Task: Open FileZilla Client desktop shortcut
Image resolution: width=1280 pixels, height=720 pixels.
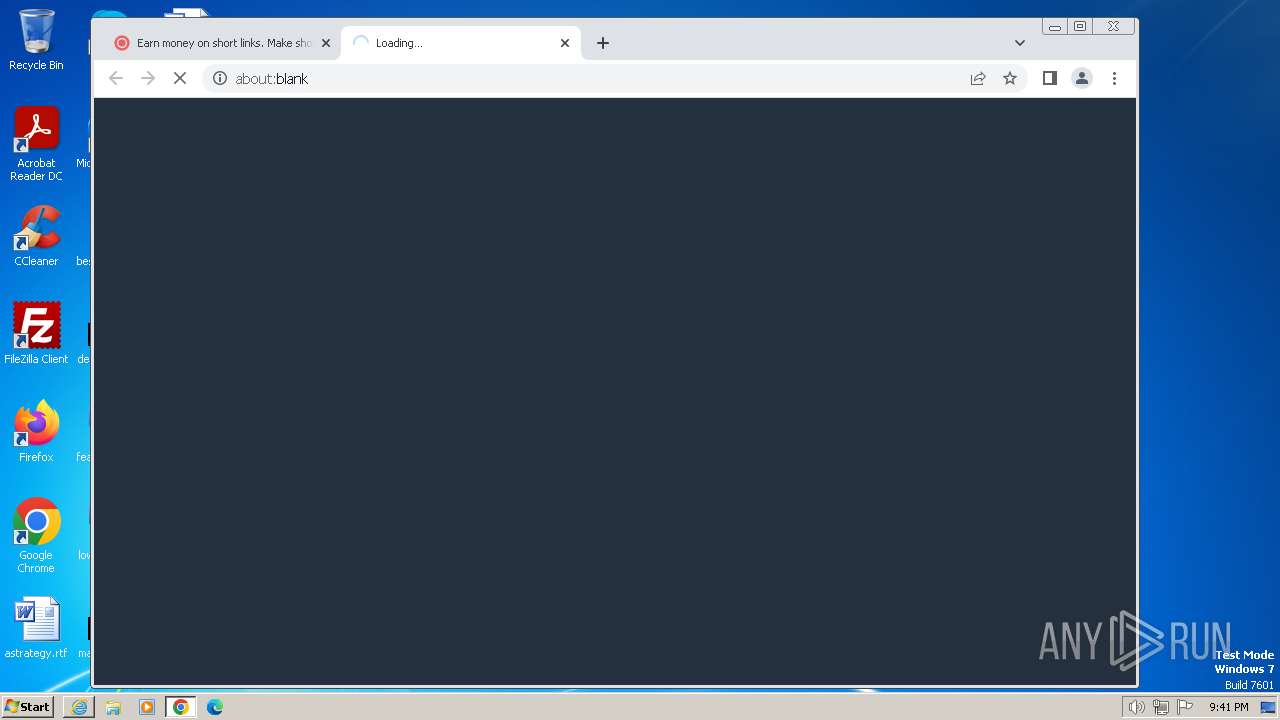Action: (36, 333)
